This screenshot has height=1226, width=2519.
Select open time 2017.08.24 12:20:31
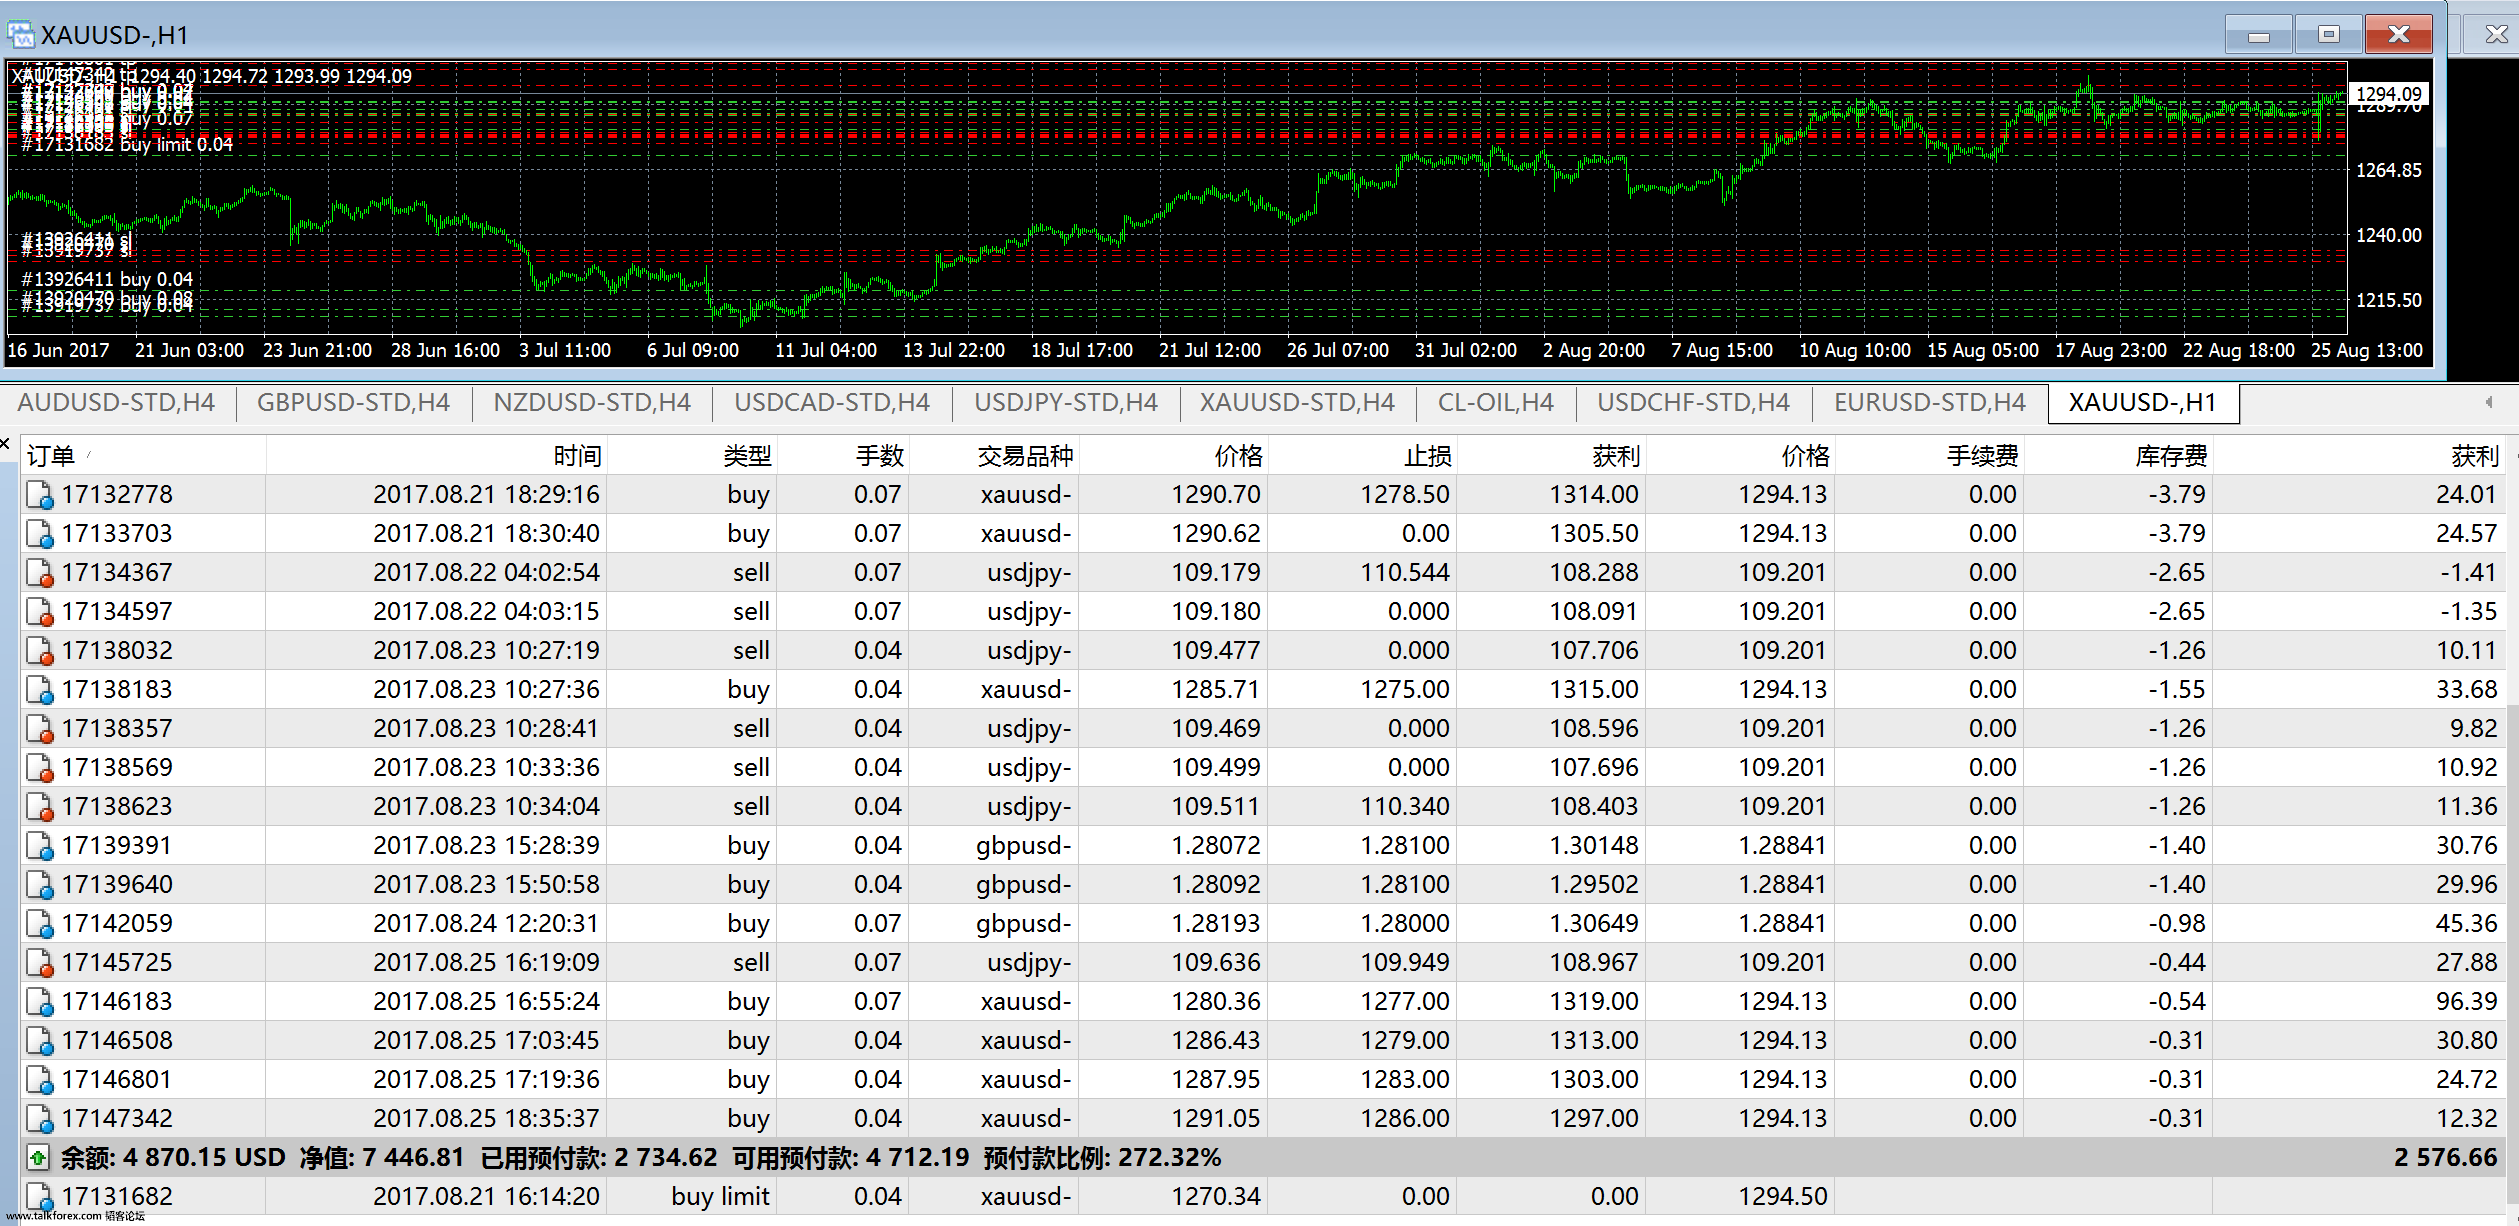pos(486,924)
